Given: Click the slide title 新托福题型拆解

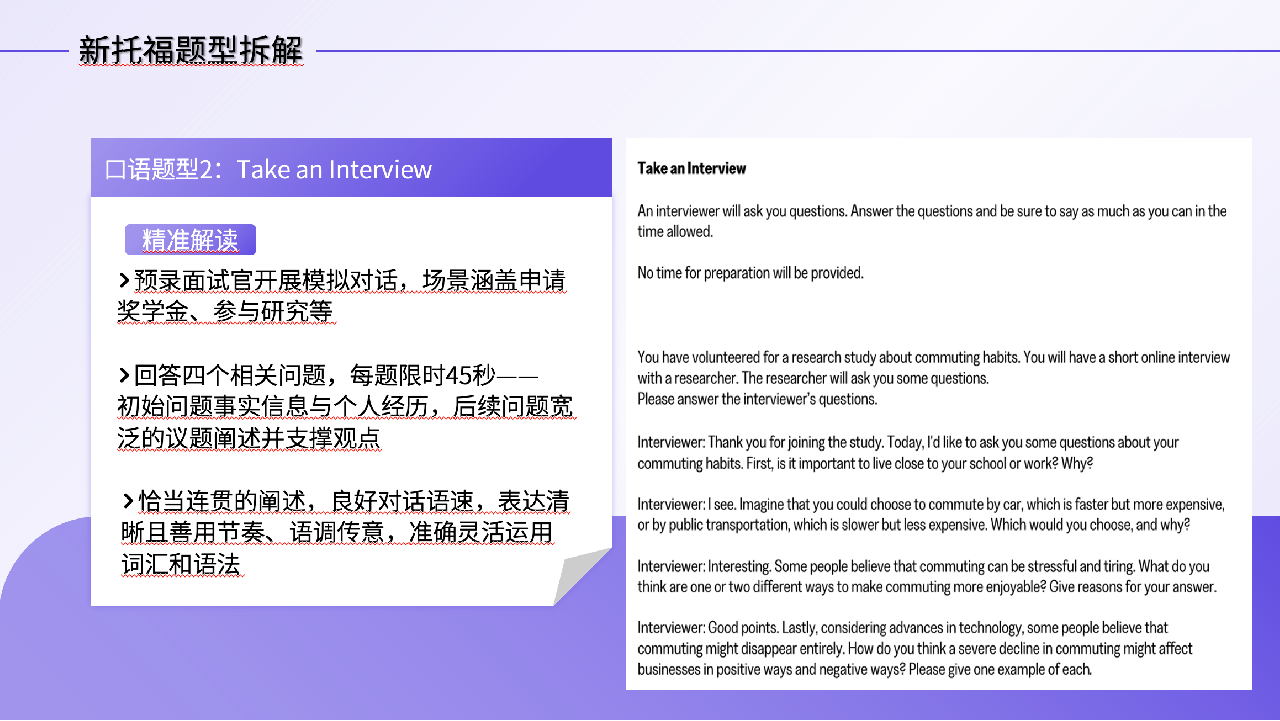Looking at the screenshot, I should click(x=190, y=50).
